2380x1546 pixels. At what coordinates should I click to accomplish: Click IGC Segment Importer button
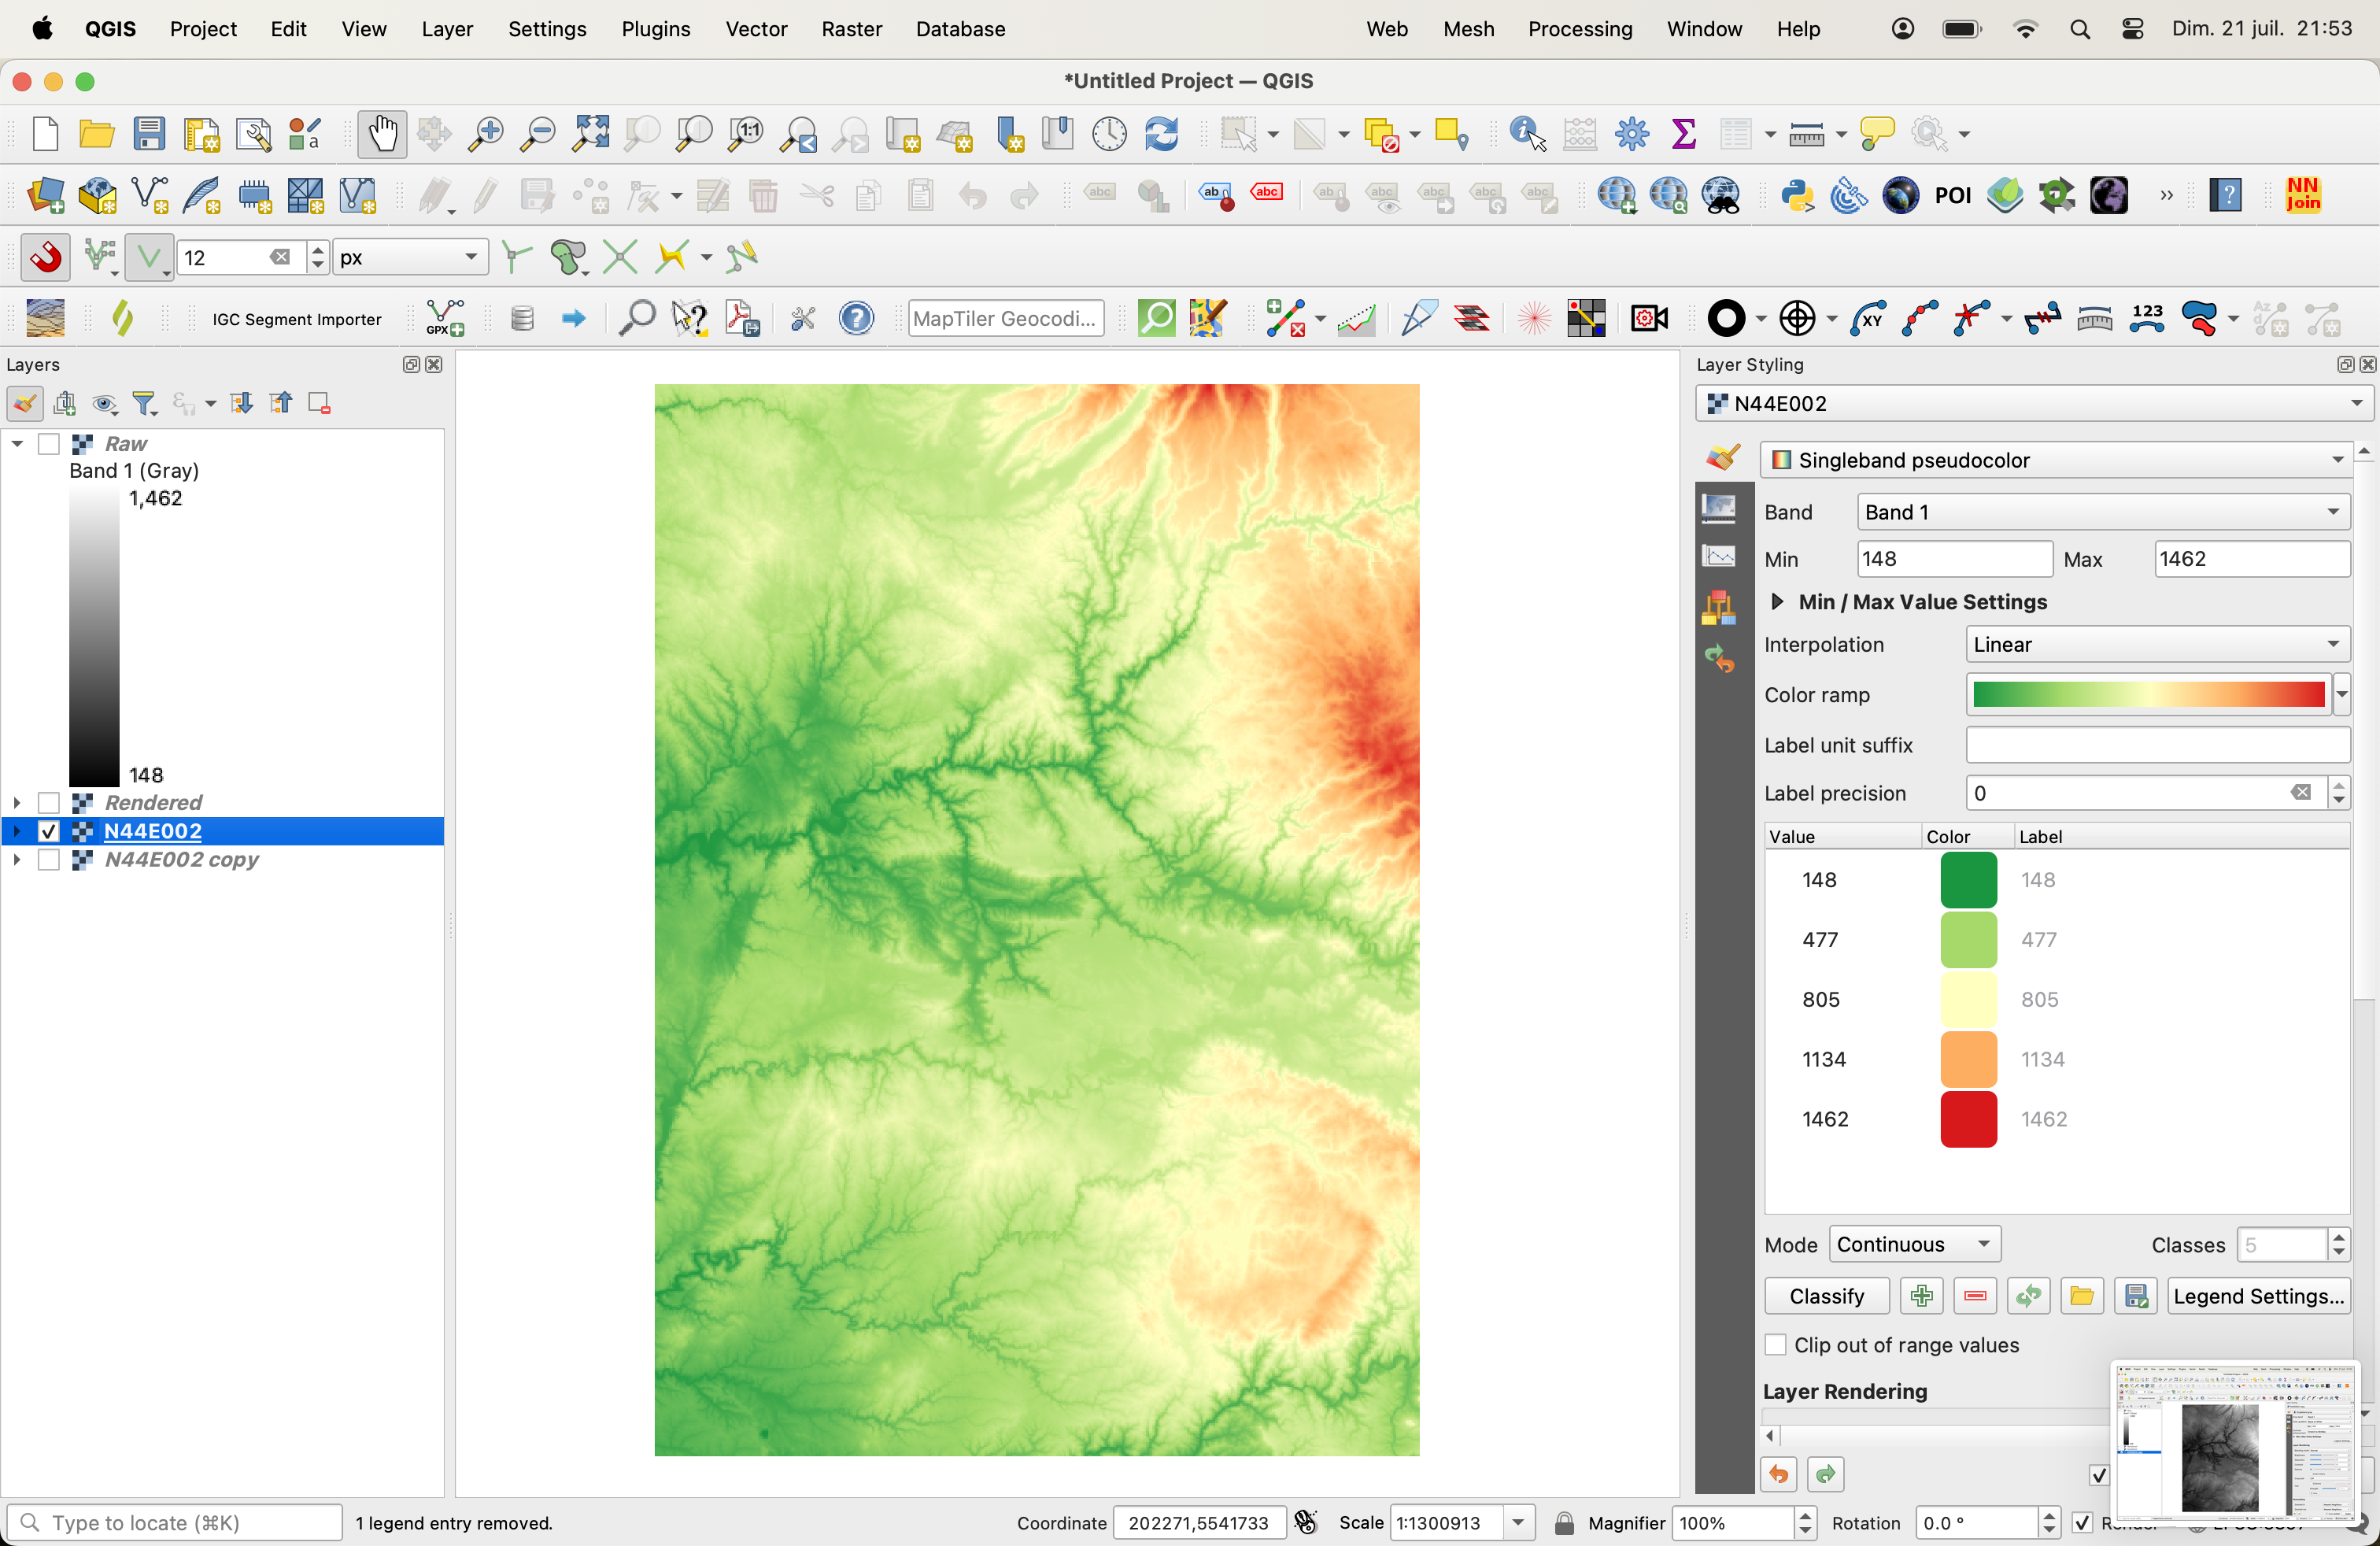point(297,319)
